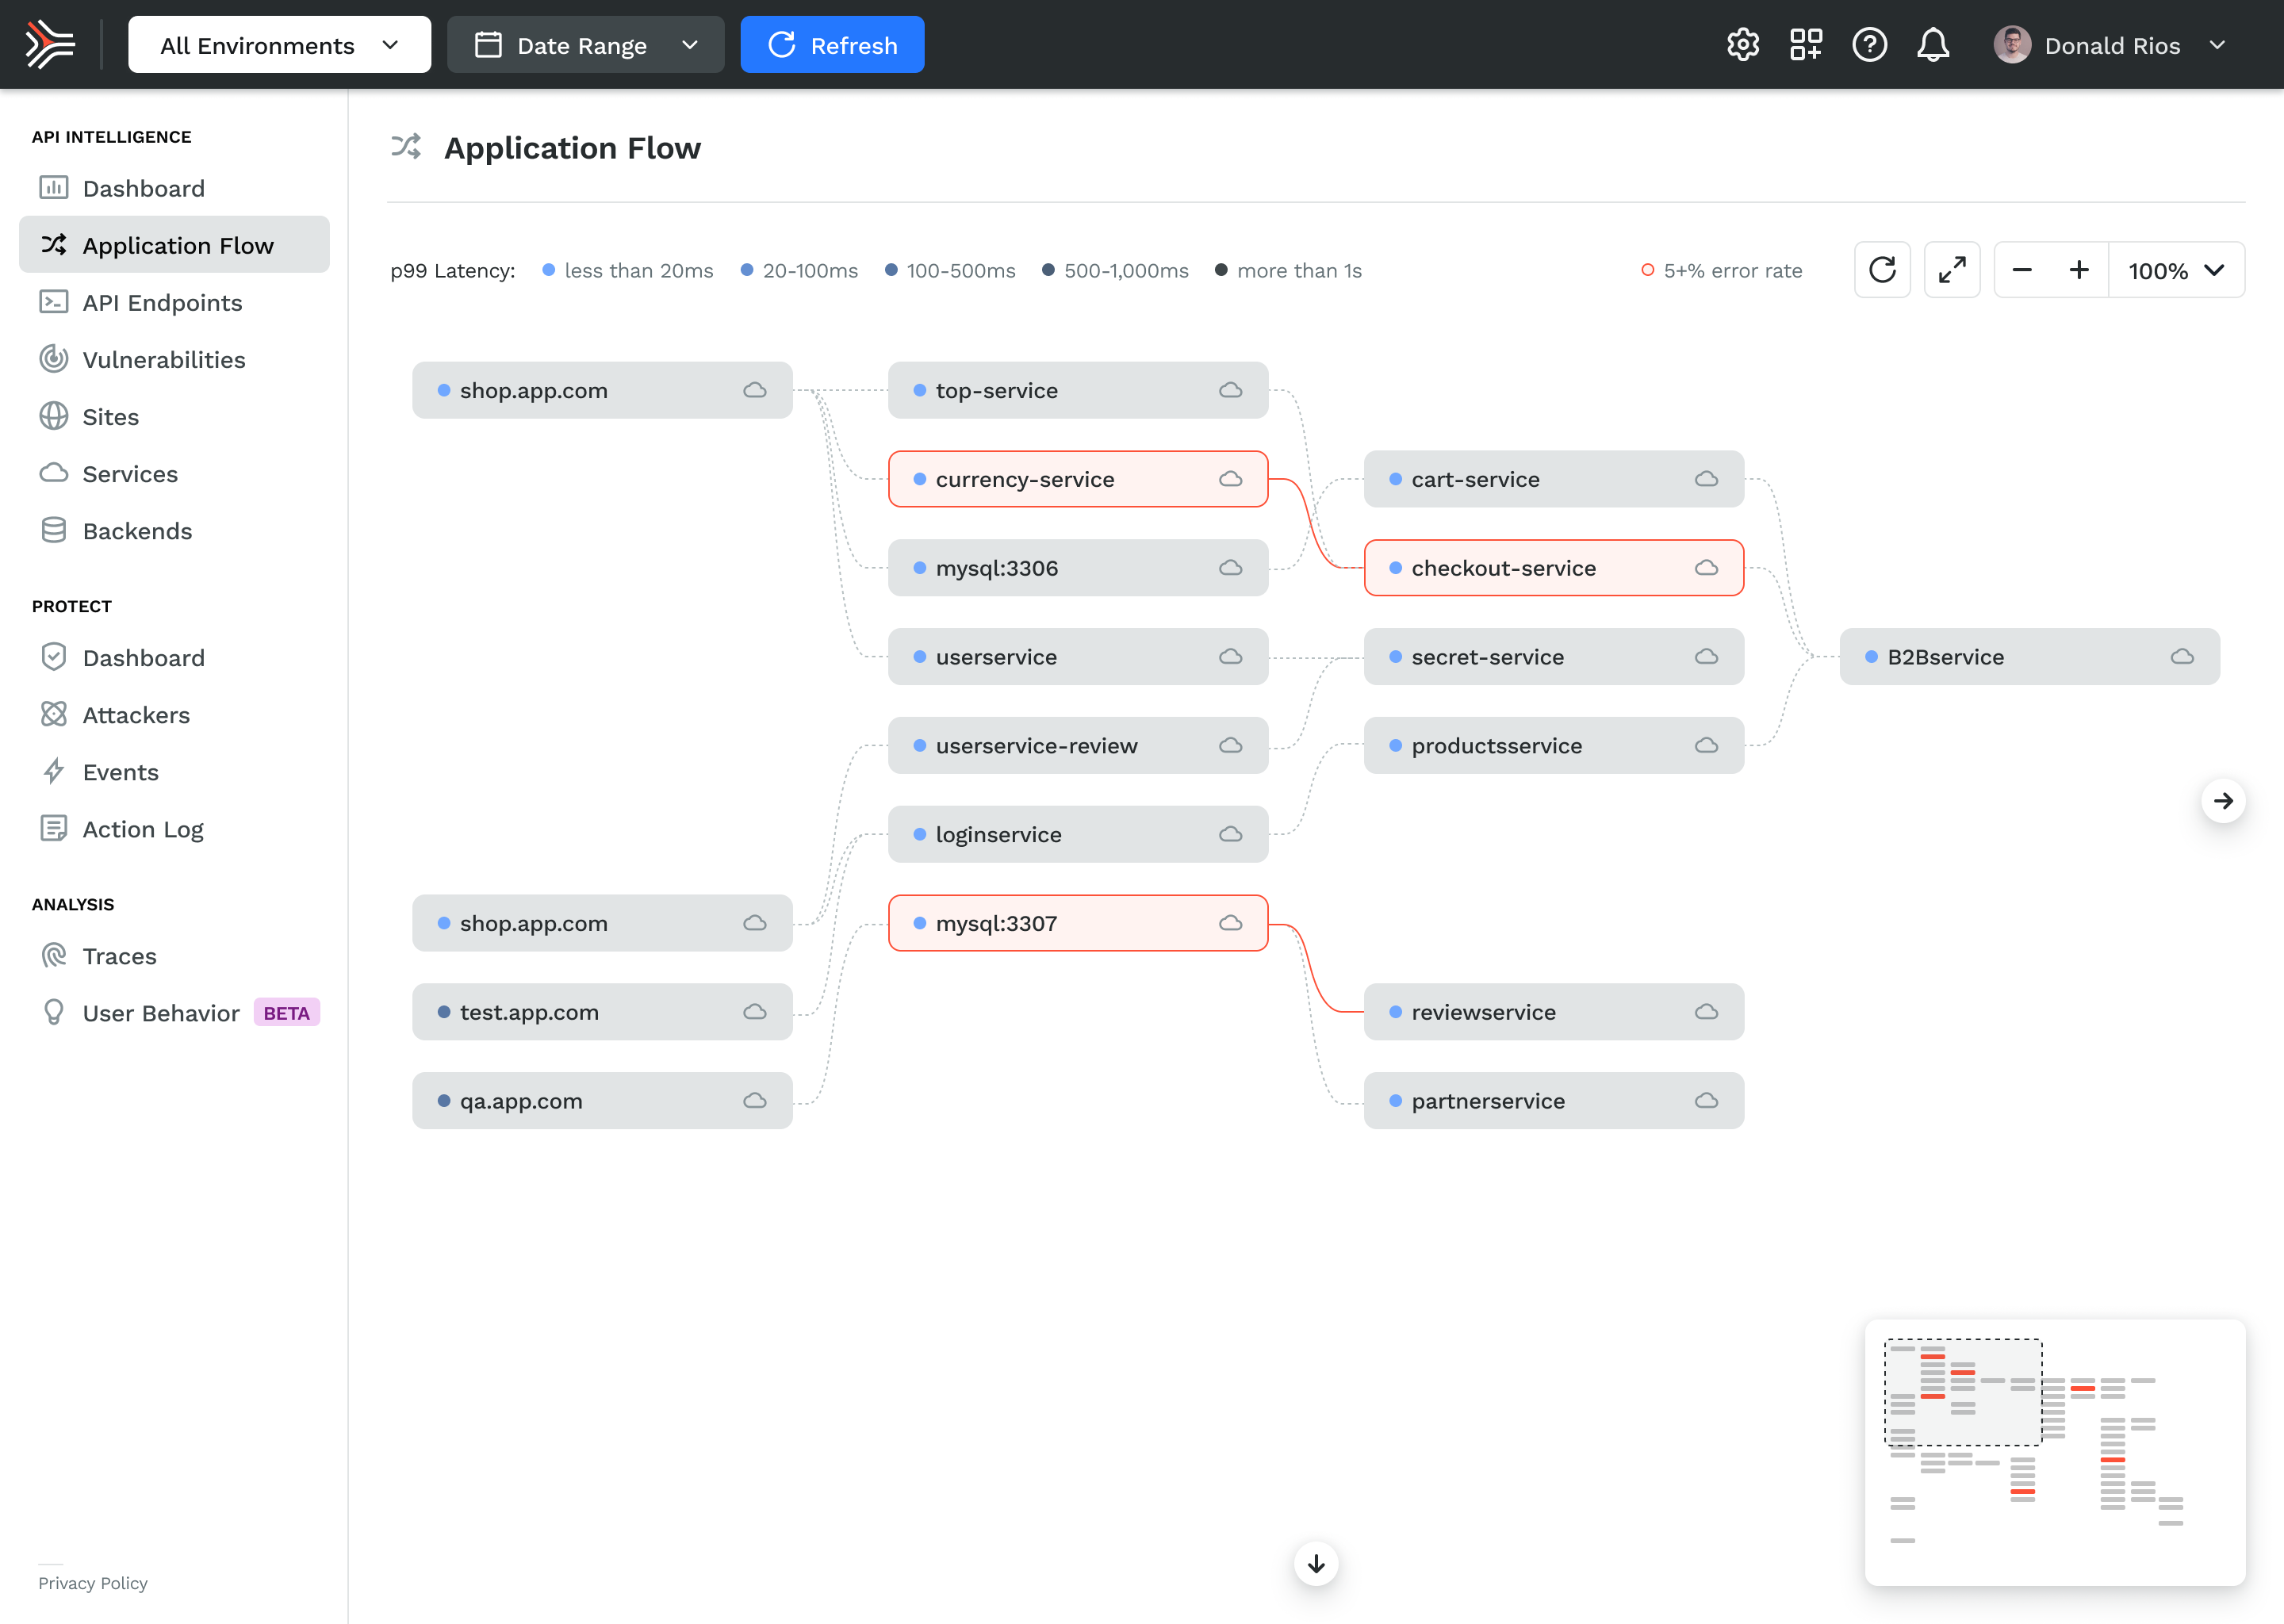Open the All Environments dropdown
The image size is (2284, 1624).
279,45
